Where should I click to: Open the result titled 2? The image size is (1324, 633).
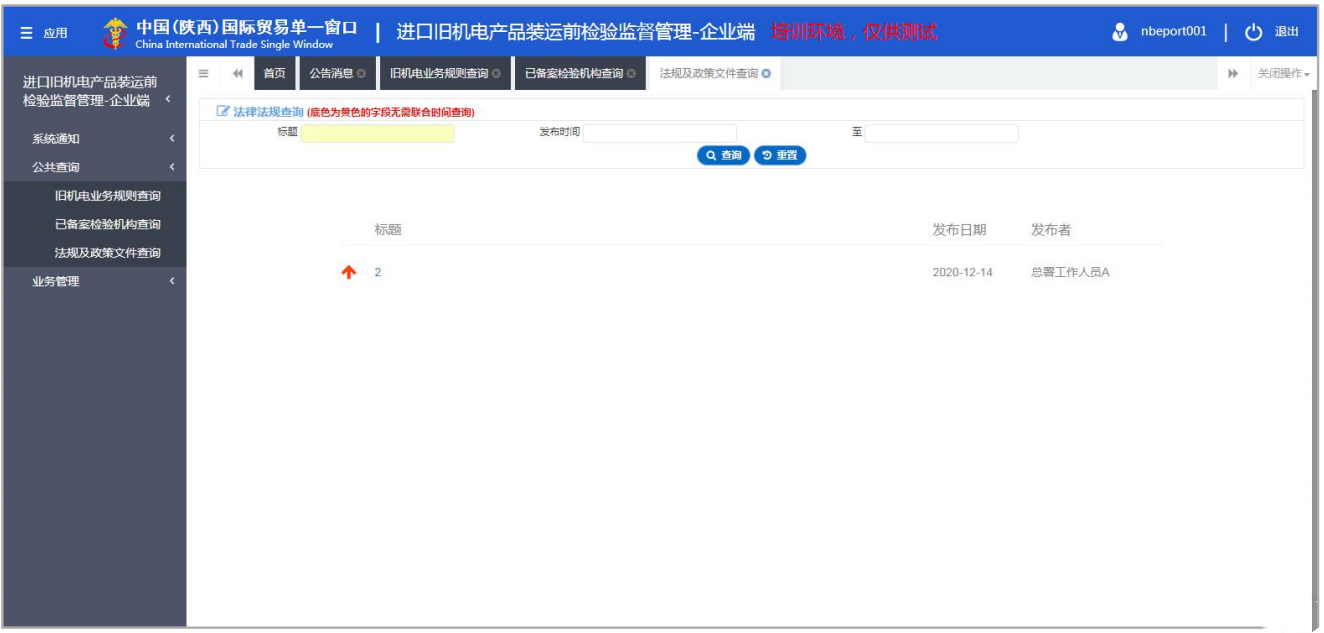coord(378,272)
